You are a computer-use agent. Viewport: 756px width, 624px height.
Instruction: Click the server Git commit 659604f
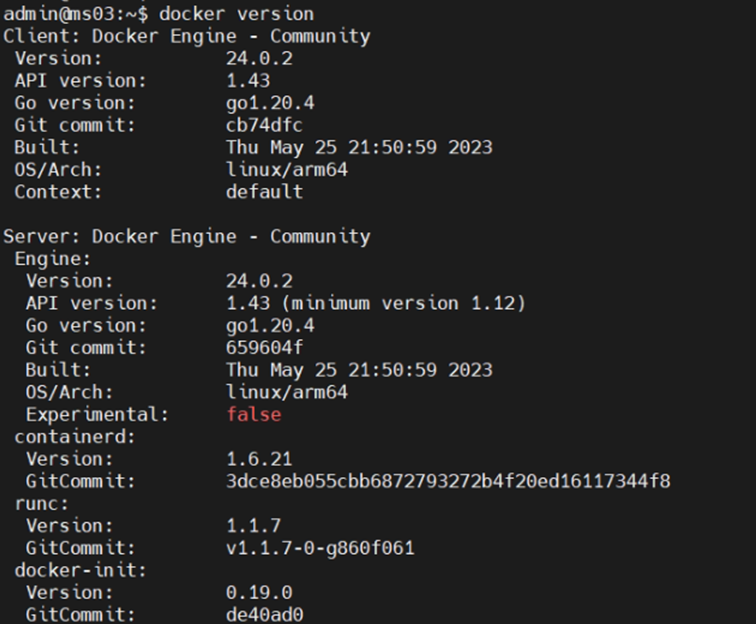click(x=264, y=348)
